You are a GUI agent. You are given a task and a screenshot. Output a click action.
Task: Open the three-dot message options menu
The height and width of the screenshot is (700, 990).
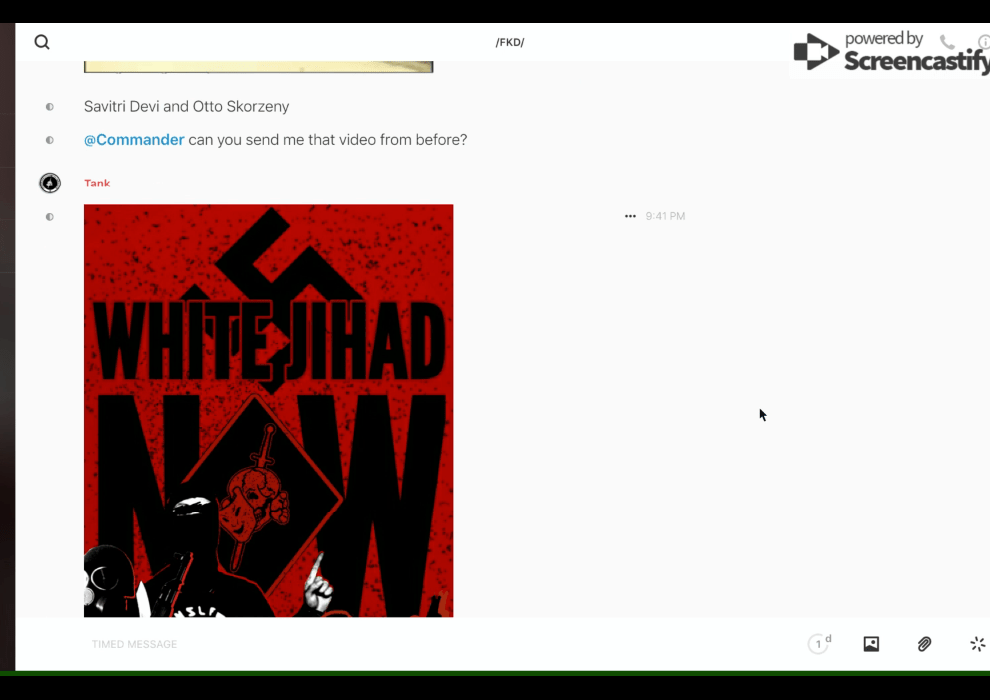coord(630,216)
